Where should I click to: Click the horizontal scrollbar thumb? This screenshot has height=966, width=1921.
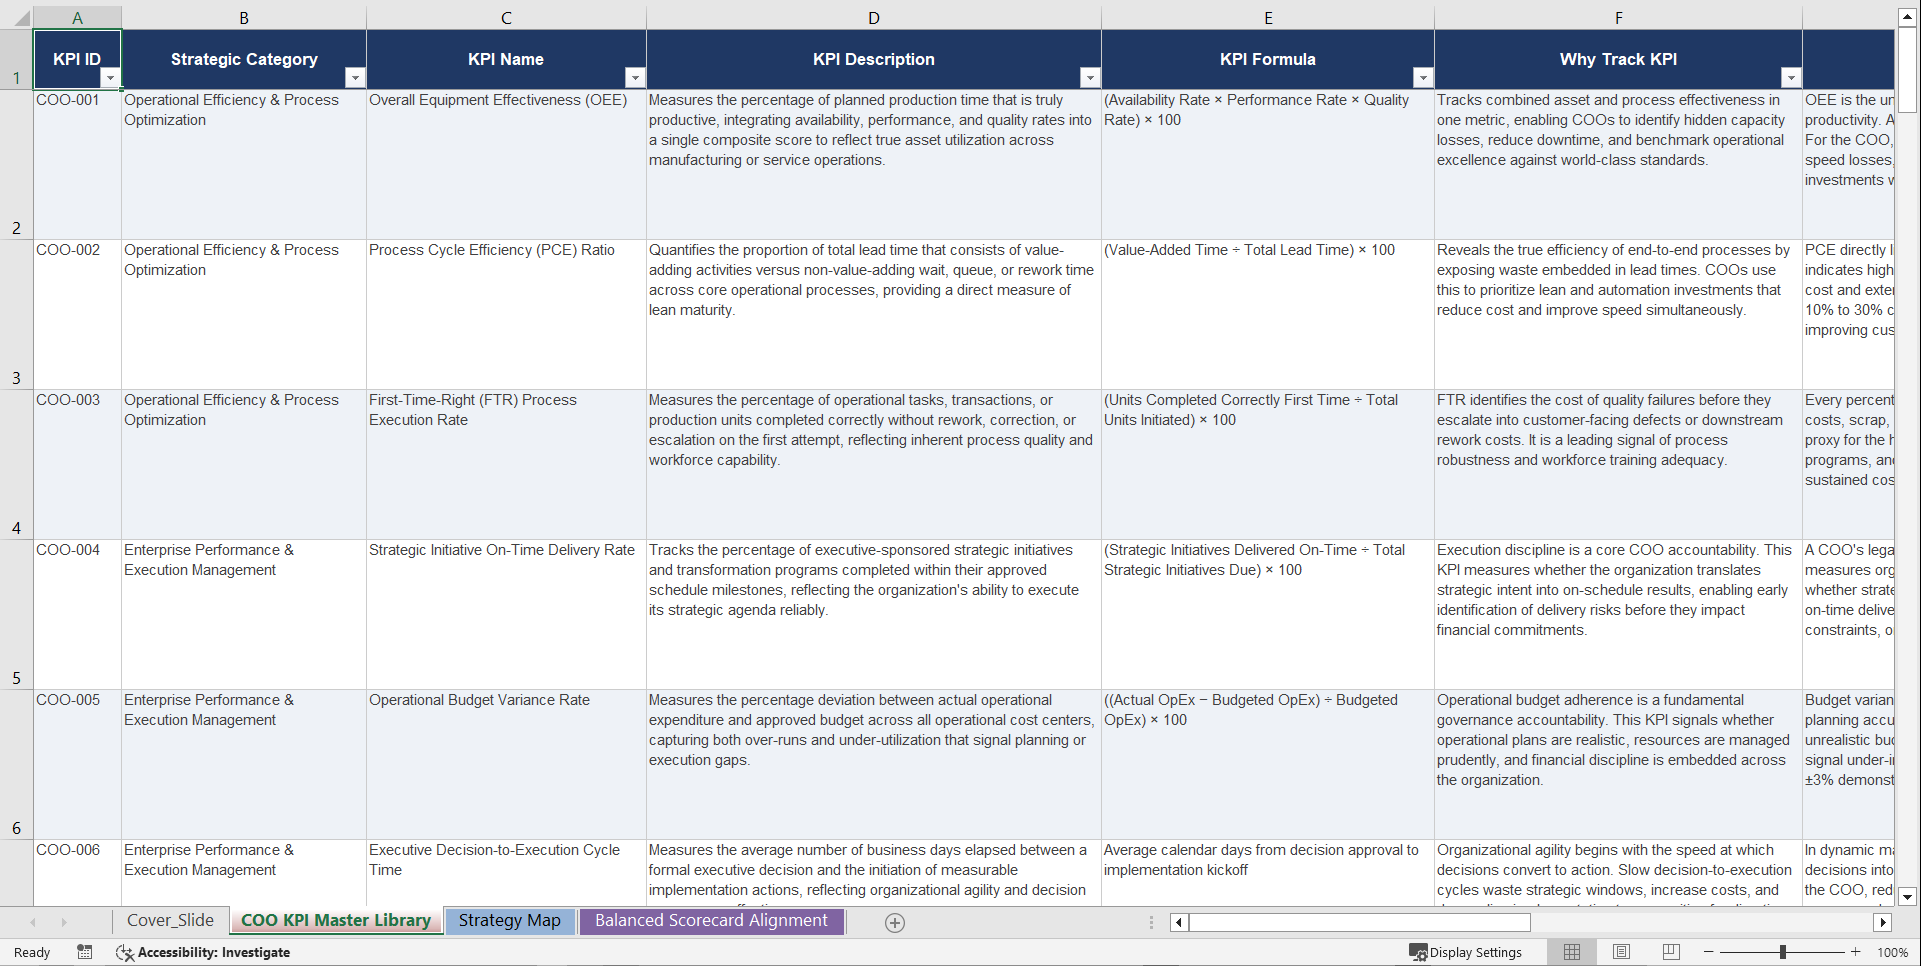pos(1359,923)
